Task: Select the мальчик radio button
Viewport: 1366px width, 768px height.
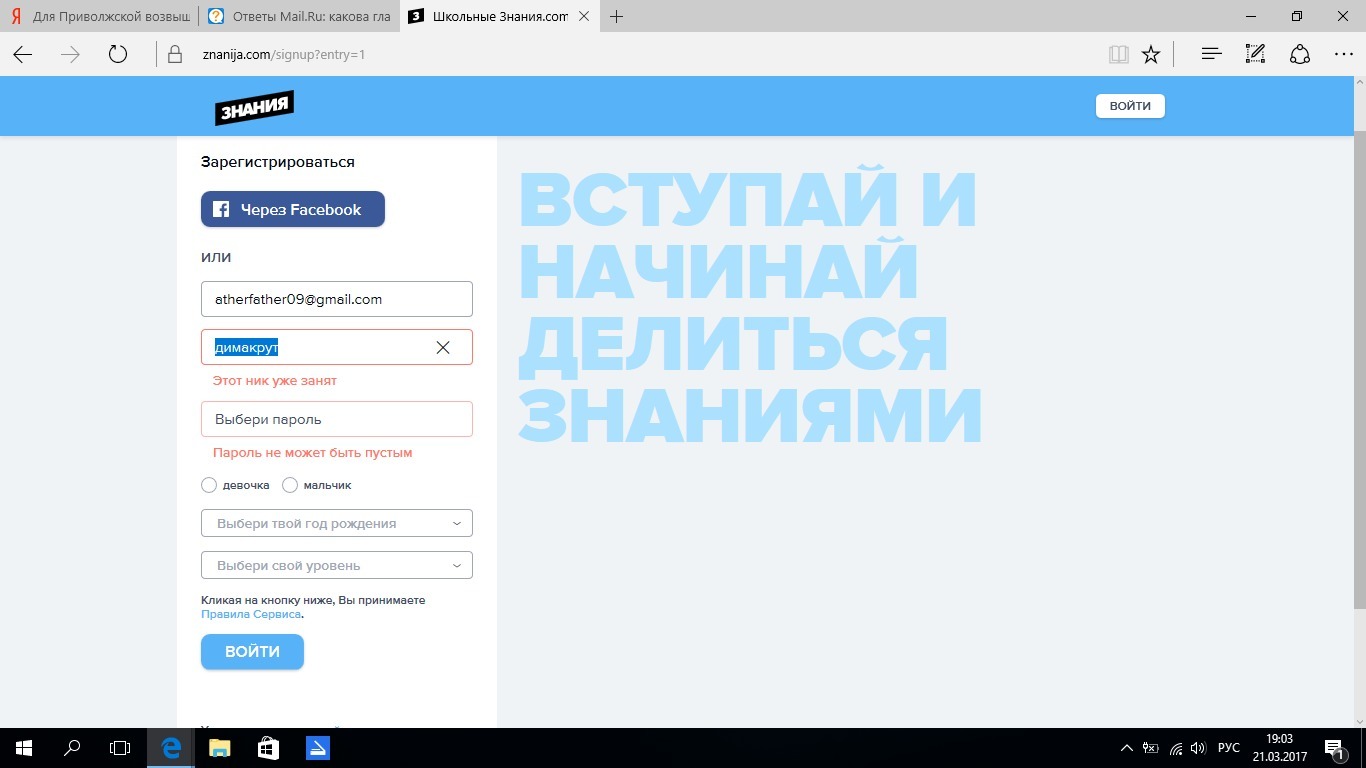Action: 290,485
